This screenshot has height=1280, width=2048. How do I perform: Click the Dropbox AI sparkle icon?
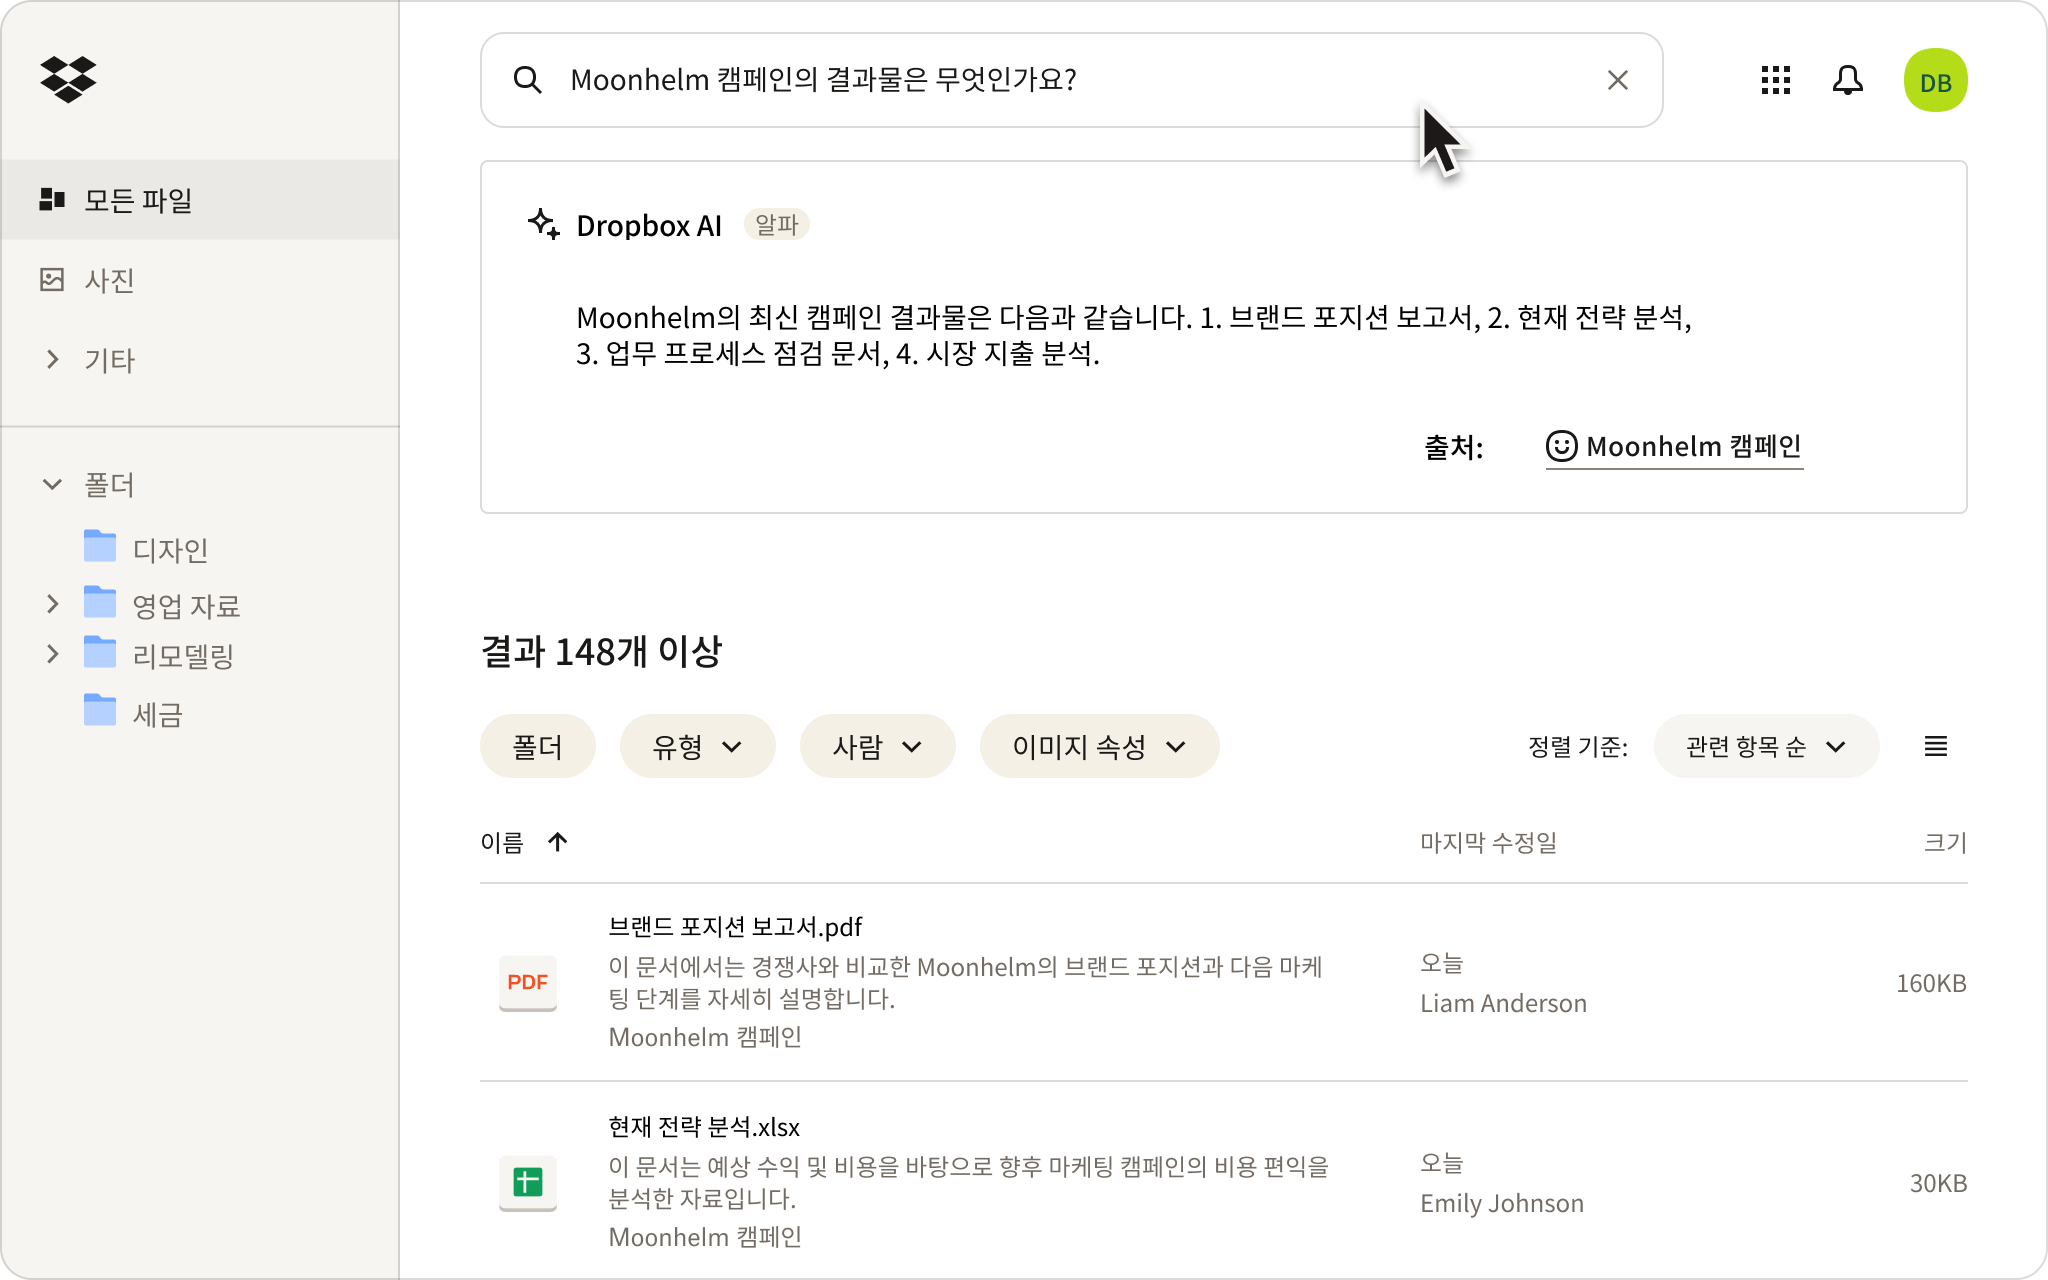tap(543, 224)
